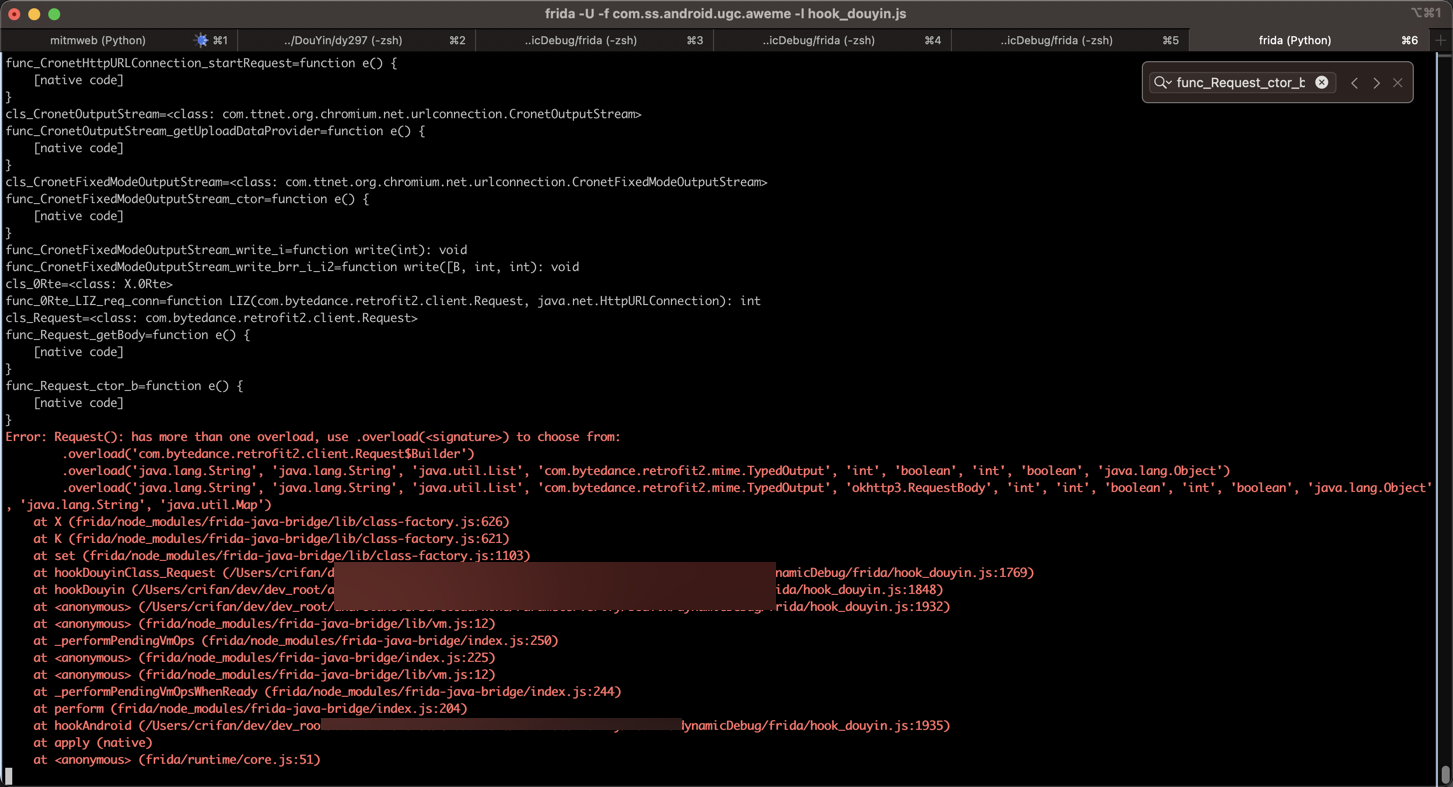Click the vertical scrollbar at bottom right
Screen dimensions: 1453x787
1445,775
